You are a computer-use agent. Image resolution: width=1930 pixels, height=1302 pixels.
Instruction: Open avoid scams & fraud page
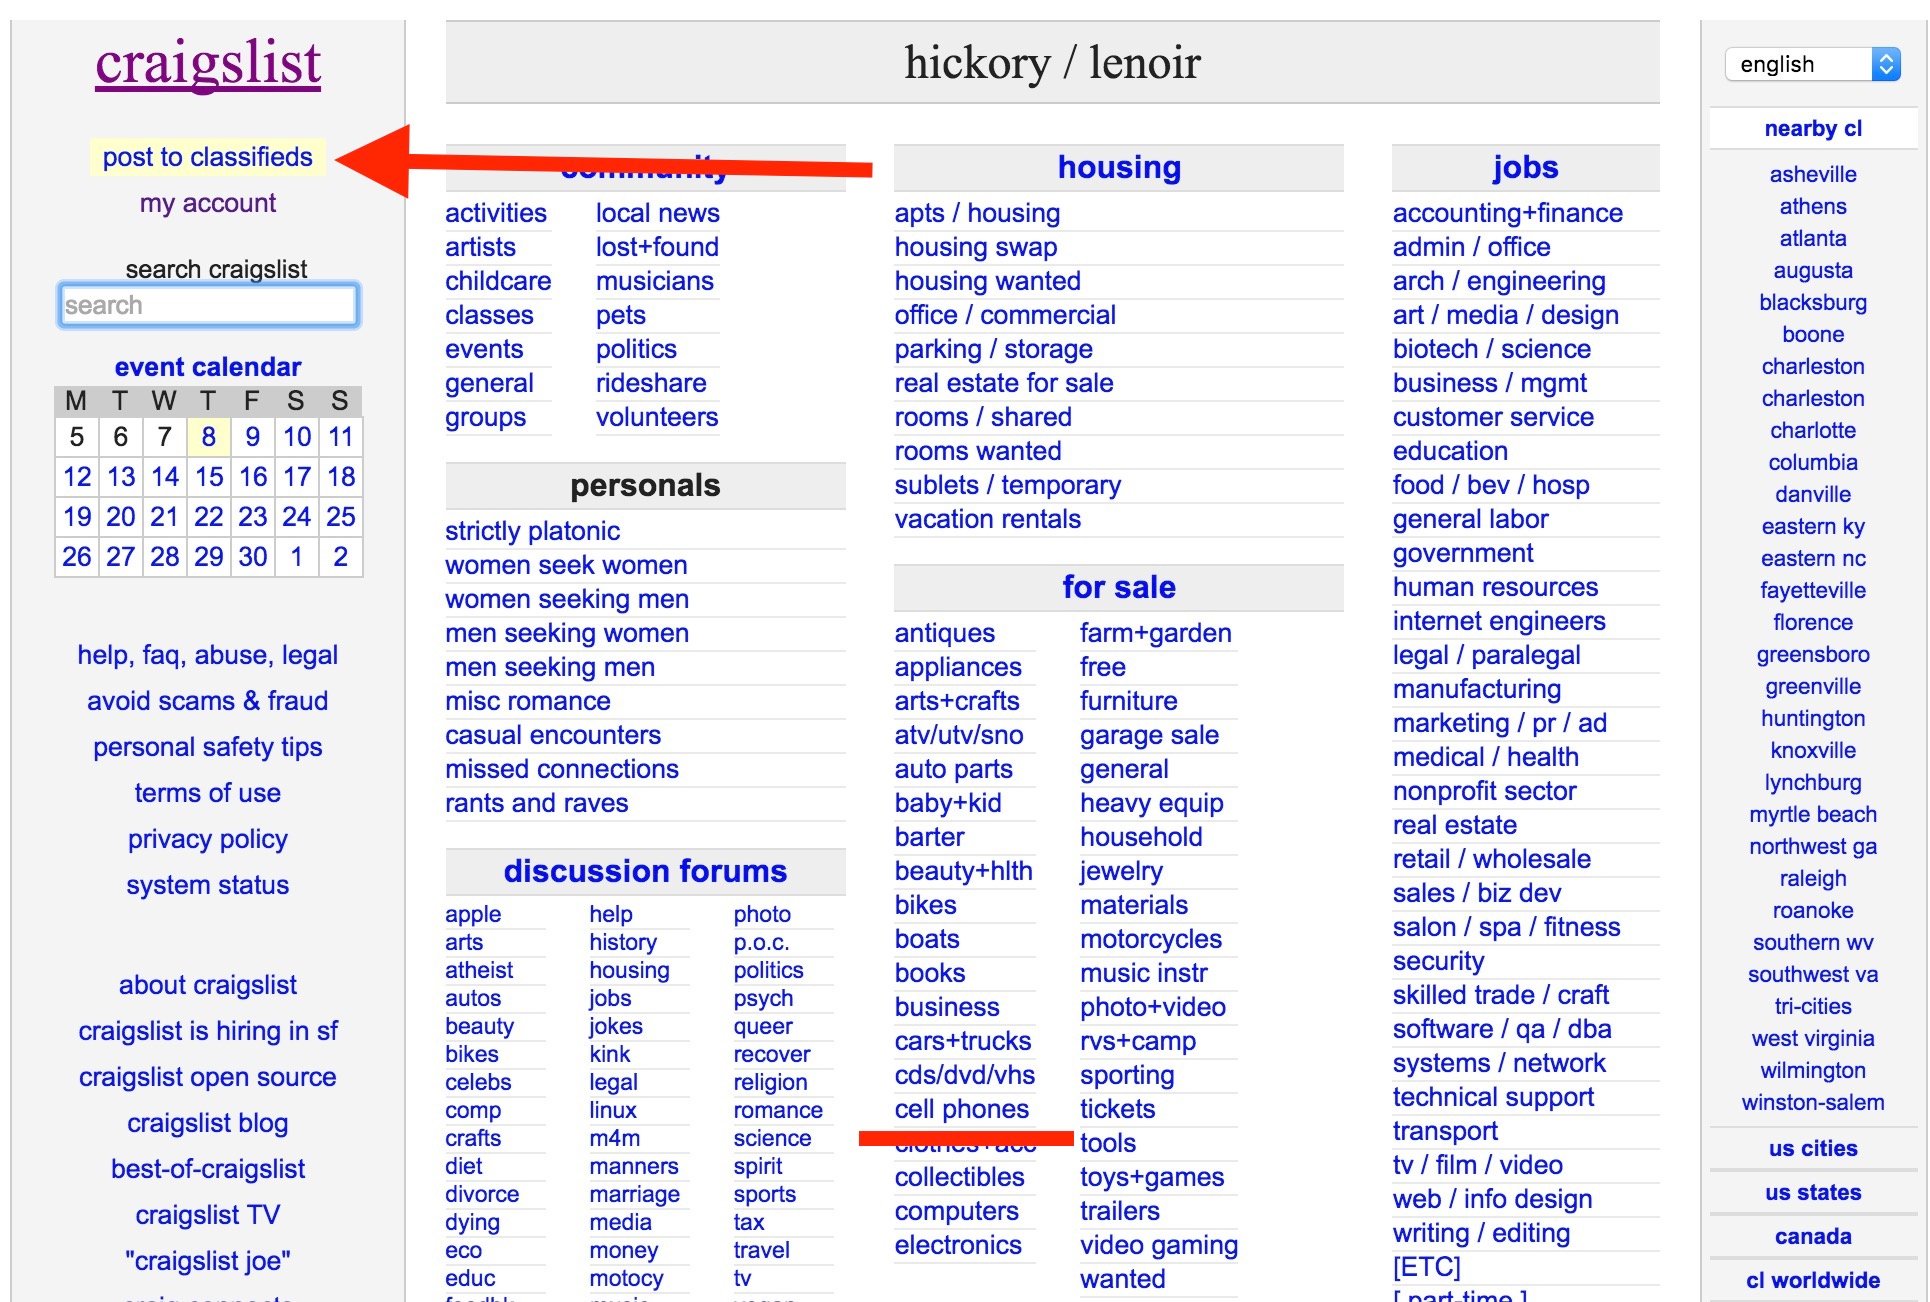pos(208,701)
